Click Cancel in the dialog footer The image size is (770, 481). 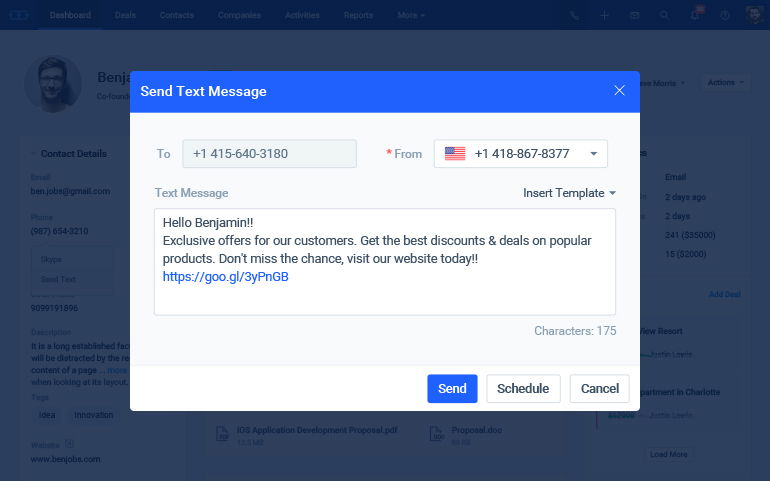pos(599,389)
